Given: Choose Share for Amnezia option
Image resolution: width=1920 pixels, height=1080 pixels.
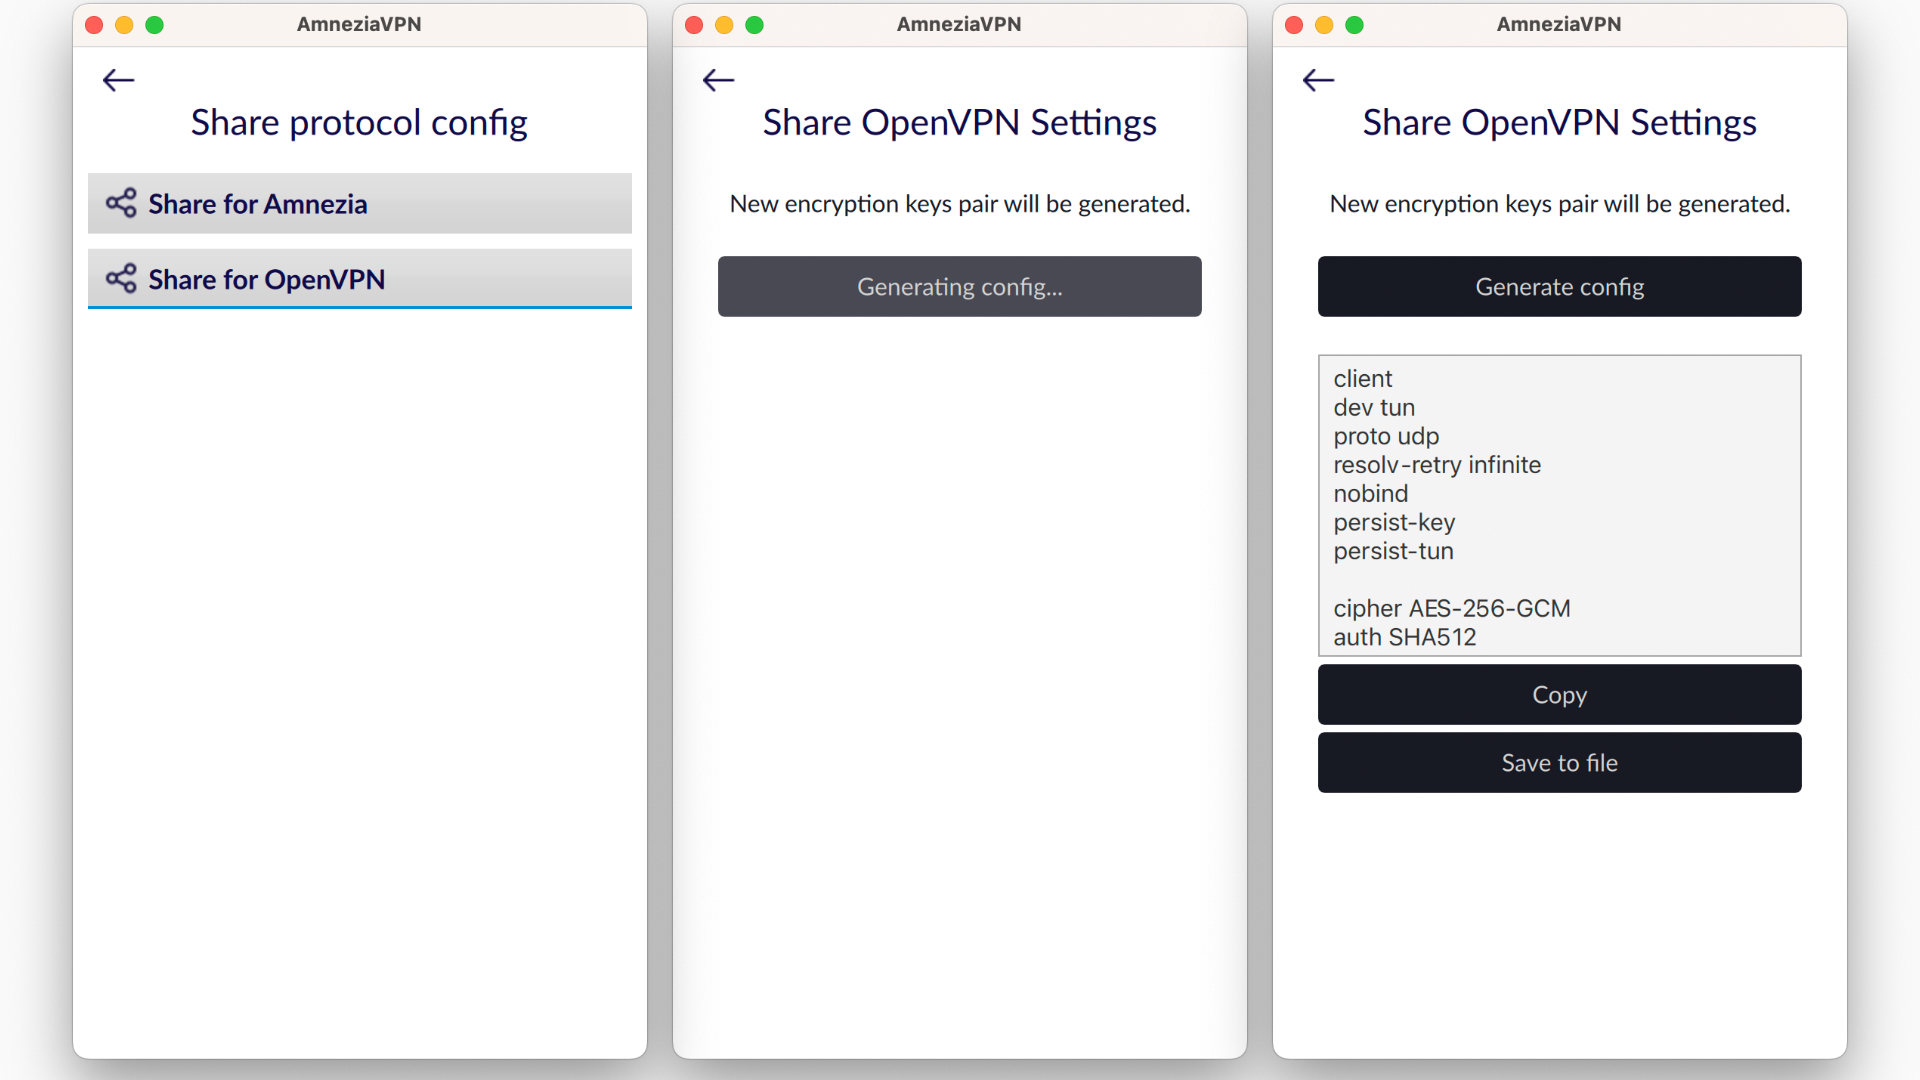Looking at the screenshot, I should pyautogui.click(x=360, y=203).
